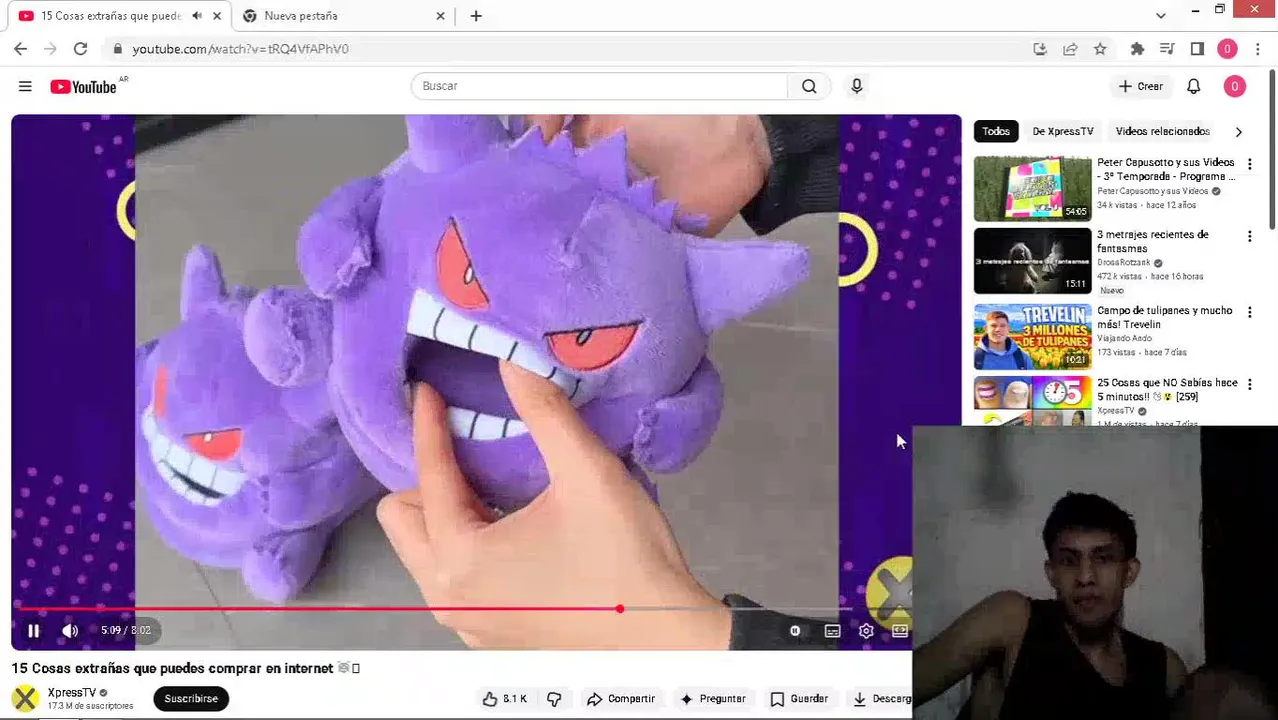View site information lock icon

[118, 49]
